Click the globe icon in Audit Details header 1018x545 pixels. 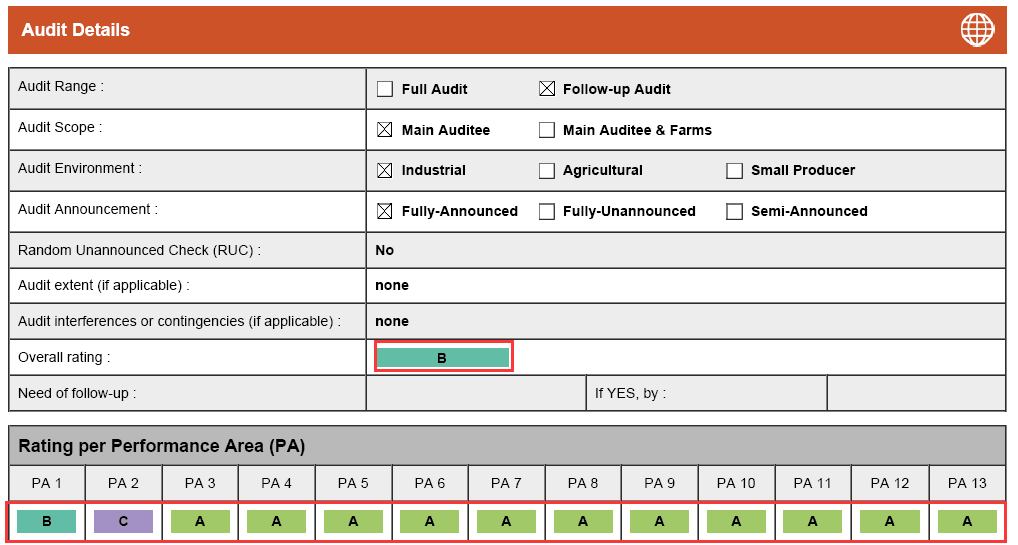[x=977, y=30]
